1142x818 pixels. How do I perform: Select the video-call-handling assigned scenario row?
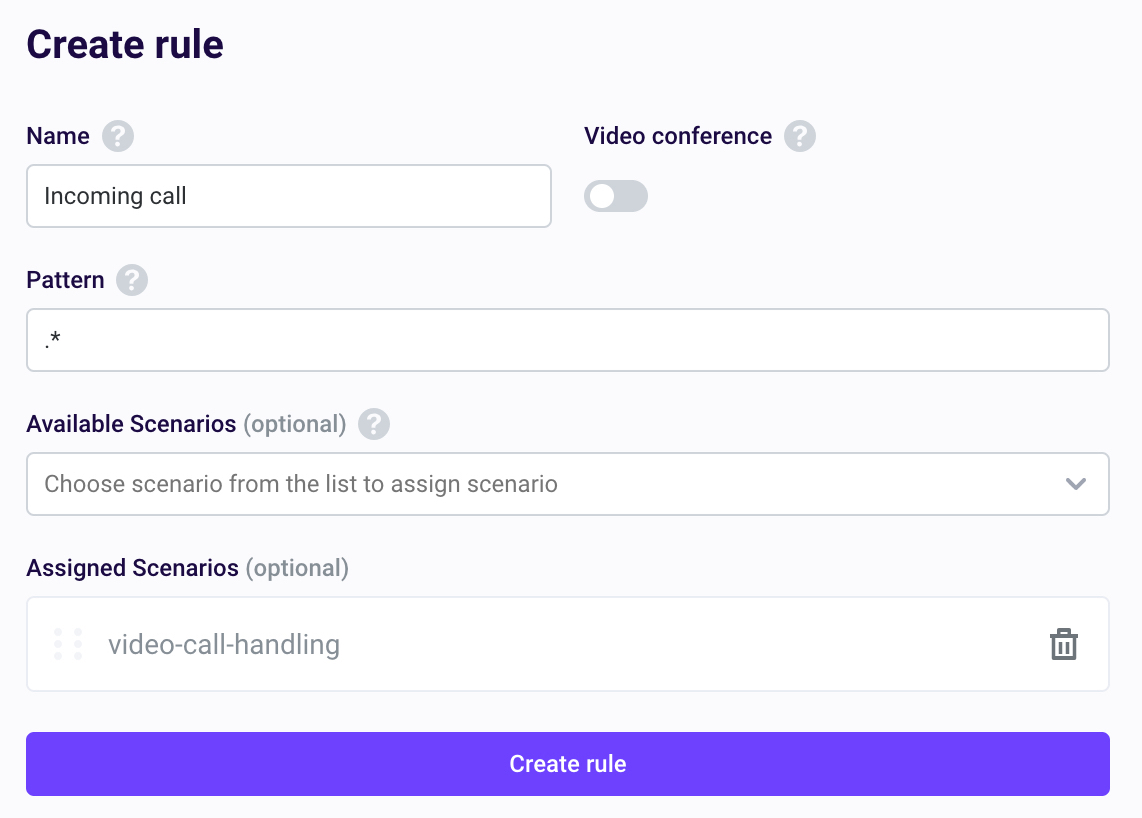click(x=567, y=645)
